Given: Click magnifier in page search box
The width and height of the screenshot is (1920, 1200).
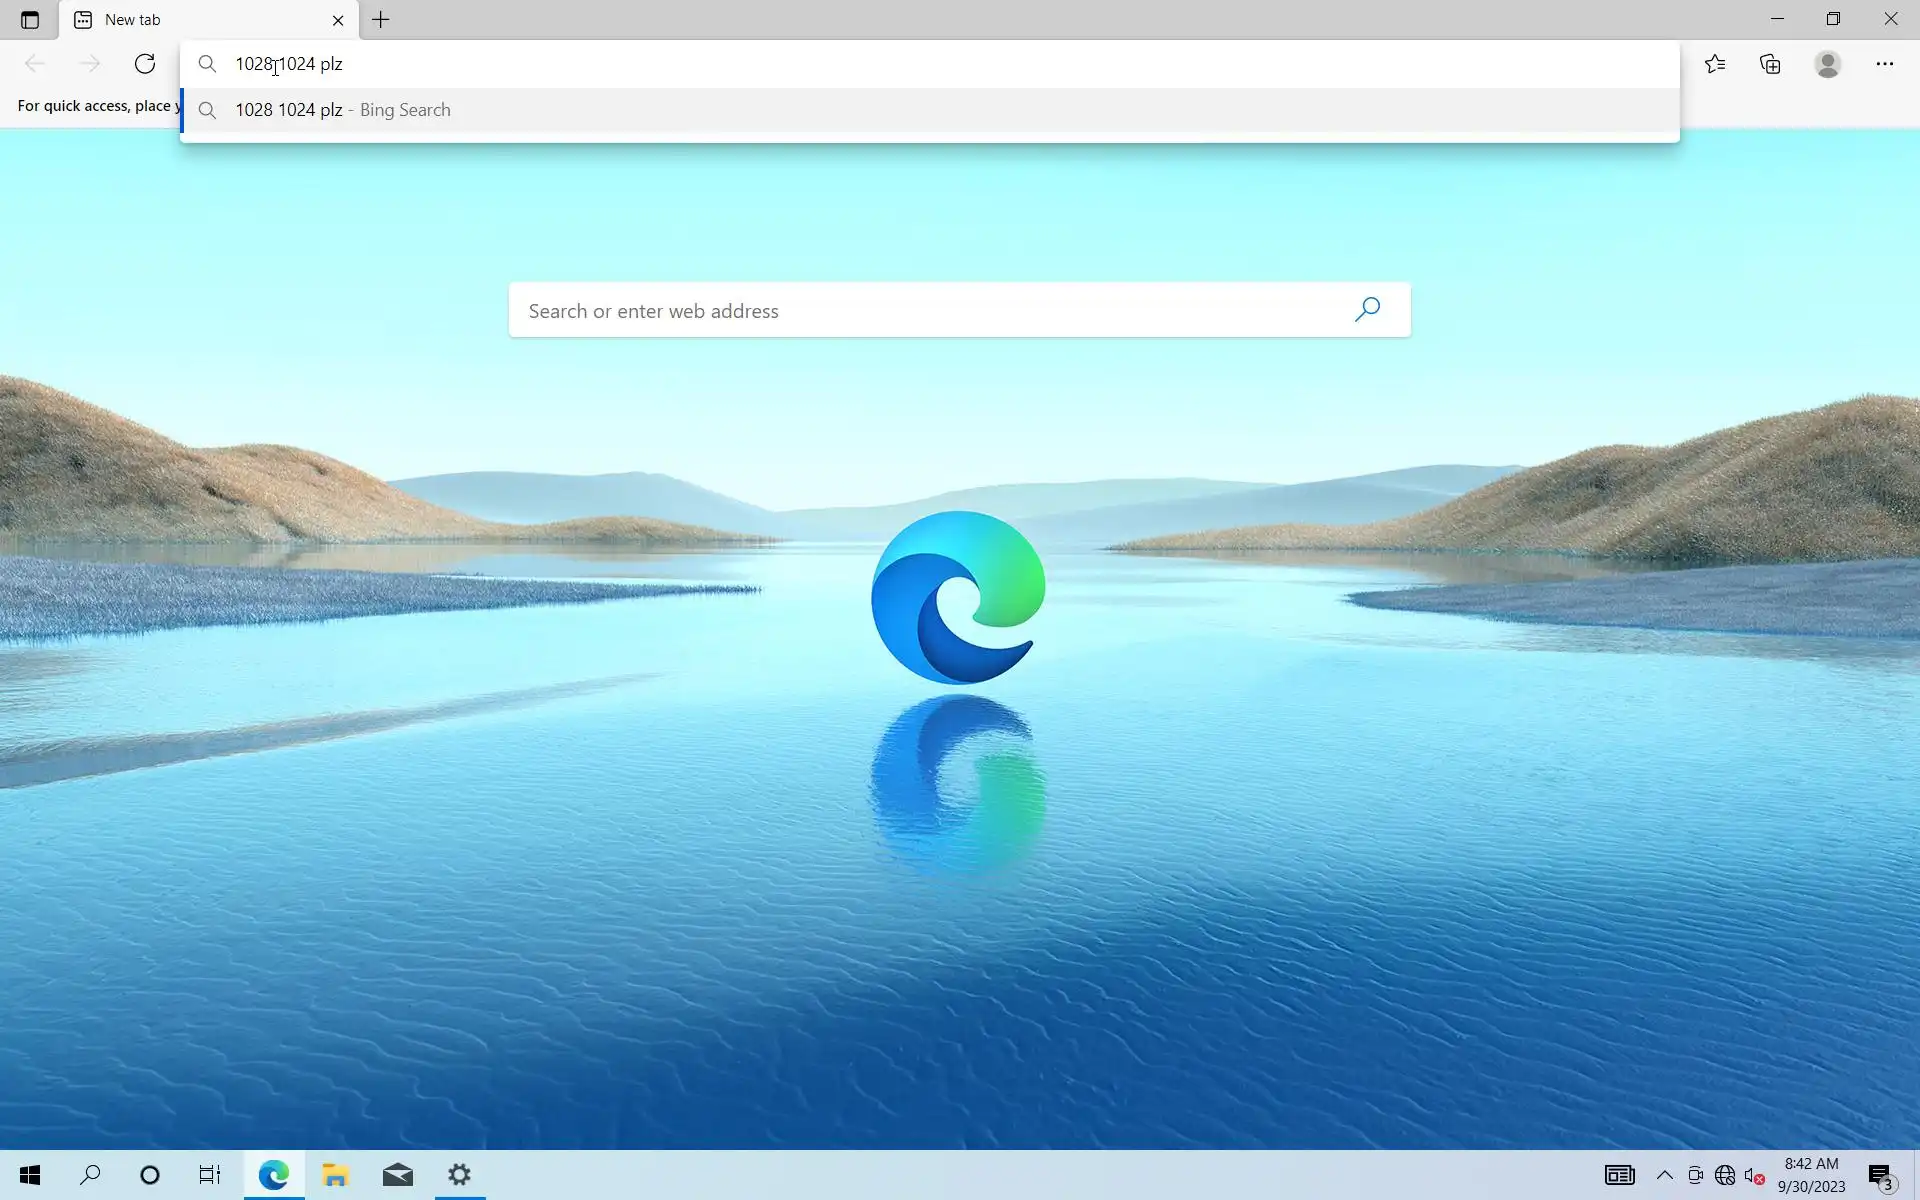Looking at the screenshot, I should point(1367,310).
